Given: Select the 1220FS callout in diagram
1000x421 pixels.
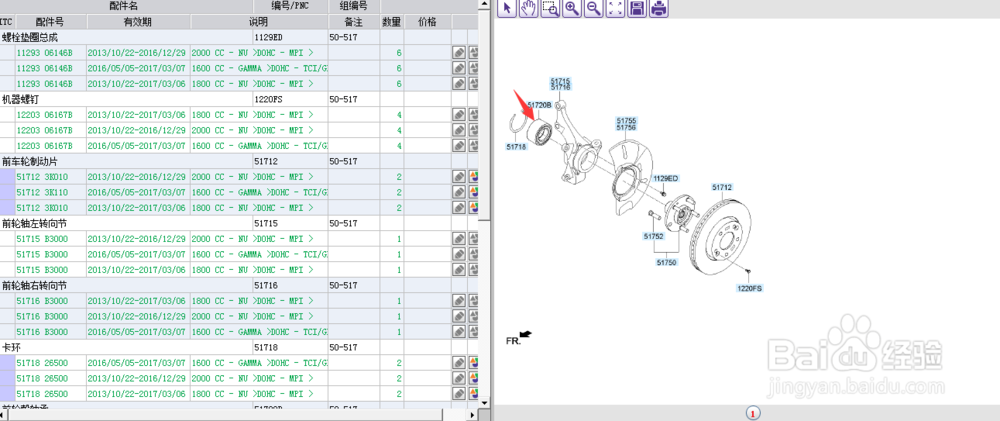Looking at the screenshot, I should pos(749,288).
